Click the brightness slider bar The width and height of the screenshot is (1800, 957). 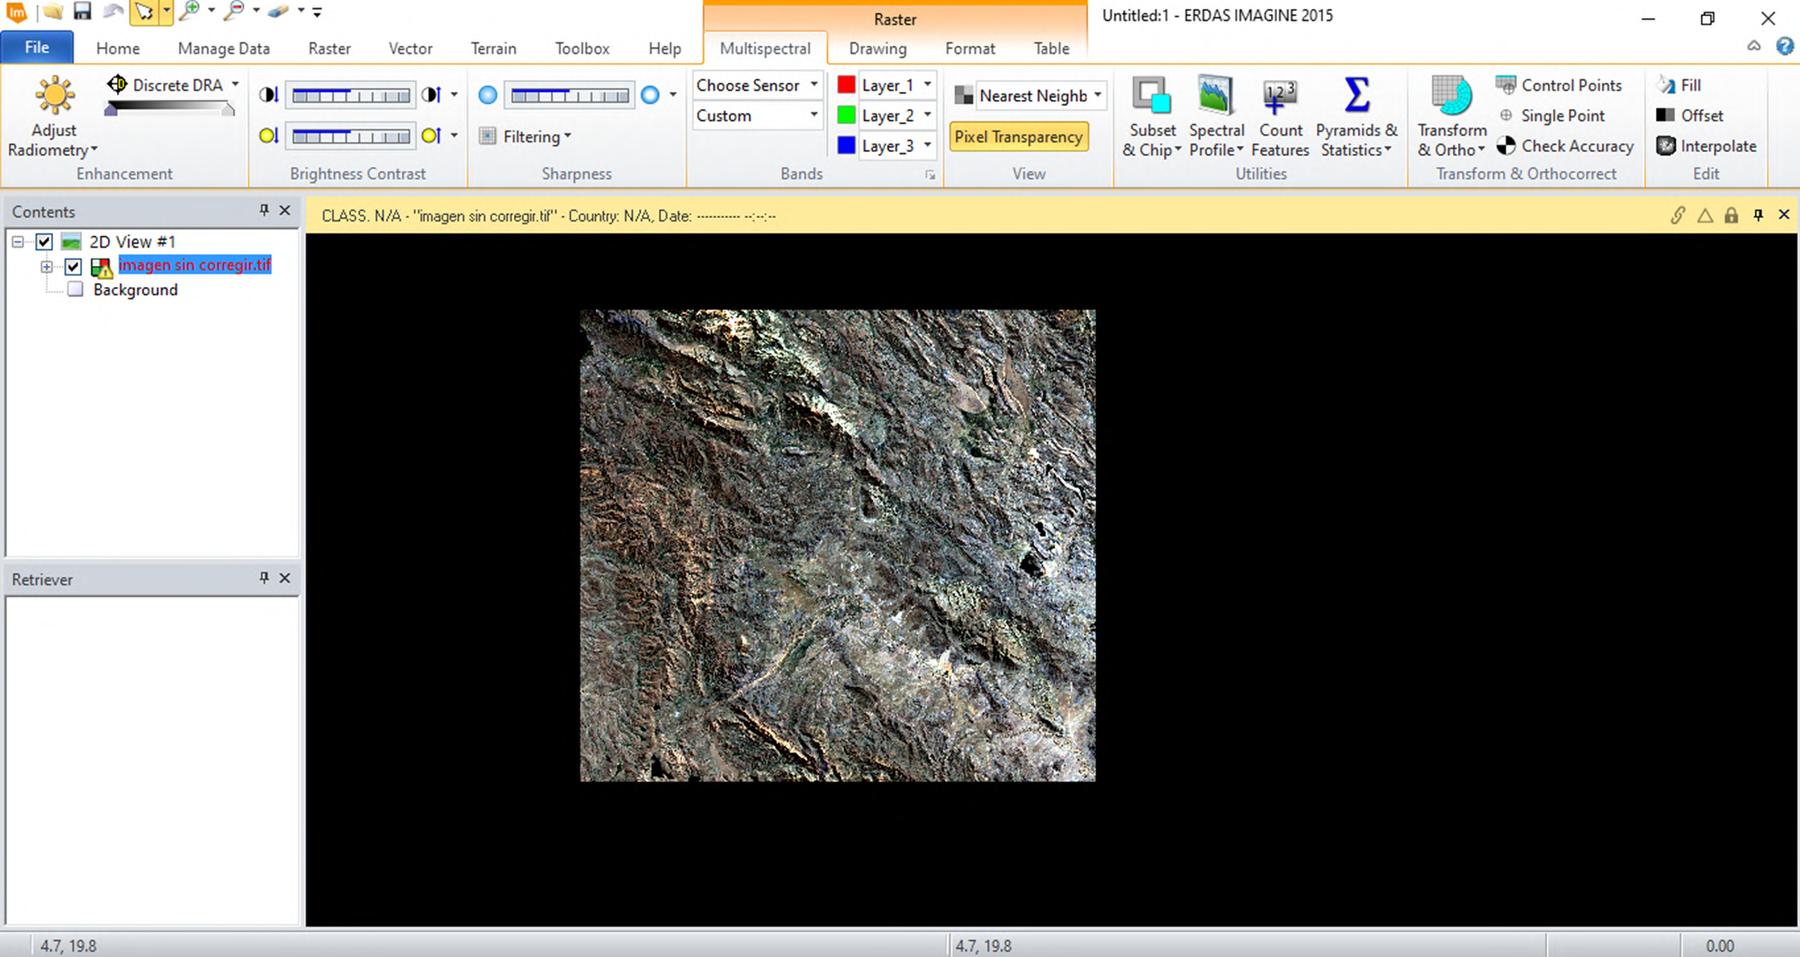(x=351, y=136)
